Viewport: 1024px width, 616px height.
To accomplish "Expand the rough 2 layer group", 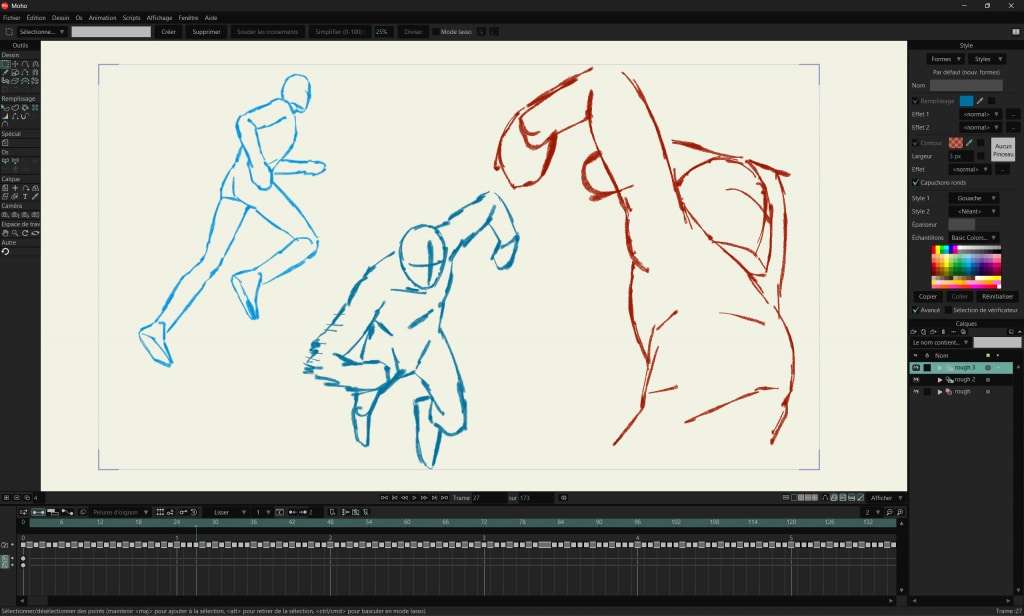I will pos(939,380).
